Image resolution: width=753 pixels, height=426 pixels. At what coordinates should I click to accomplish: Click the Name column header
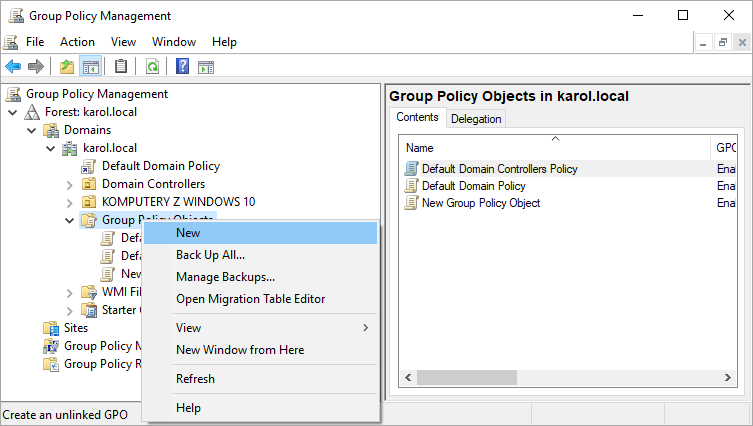[x=420, y=148]
